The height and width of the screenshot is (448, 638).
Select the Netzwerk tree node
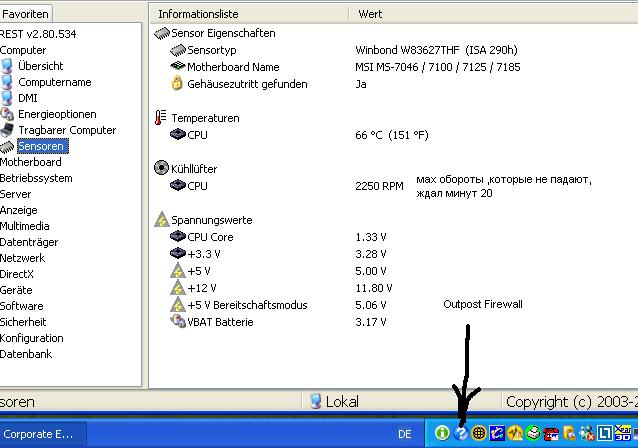23,258
